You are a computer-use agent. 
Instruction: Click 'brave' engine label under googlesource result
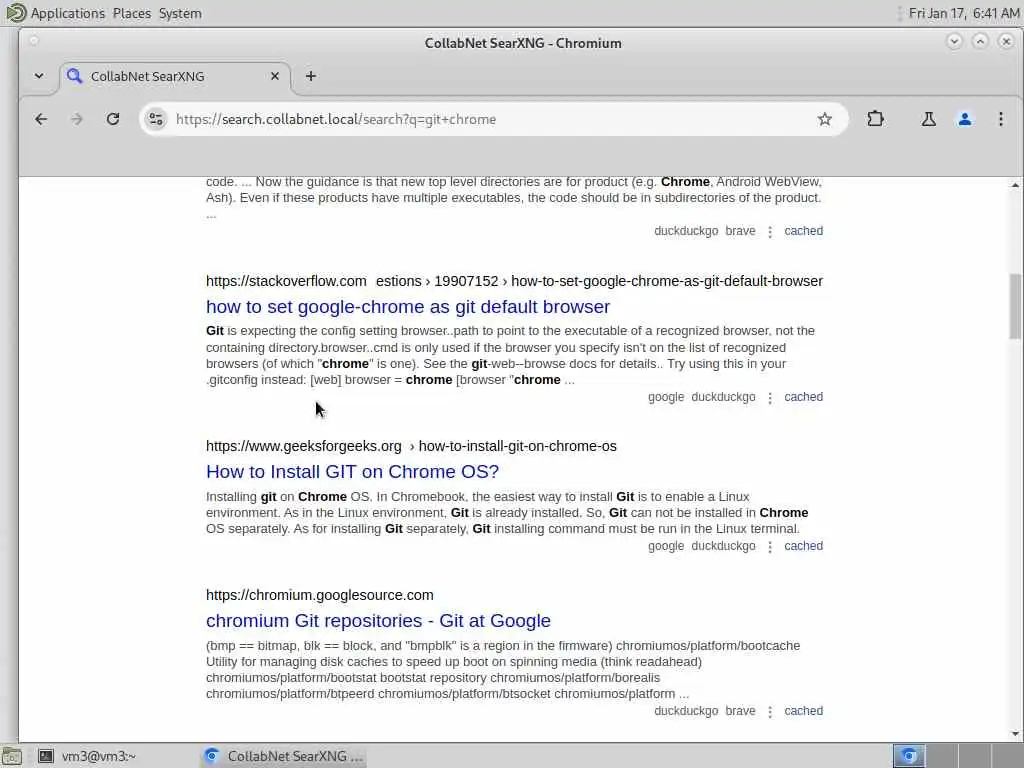pyautogui.click(x=740, y=711)
